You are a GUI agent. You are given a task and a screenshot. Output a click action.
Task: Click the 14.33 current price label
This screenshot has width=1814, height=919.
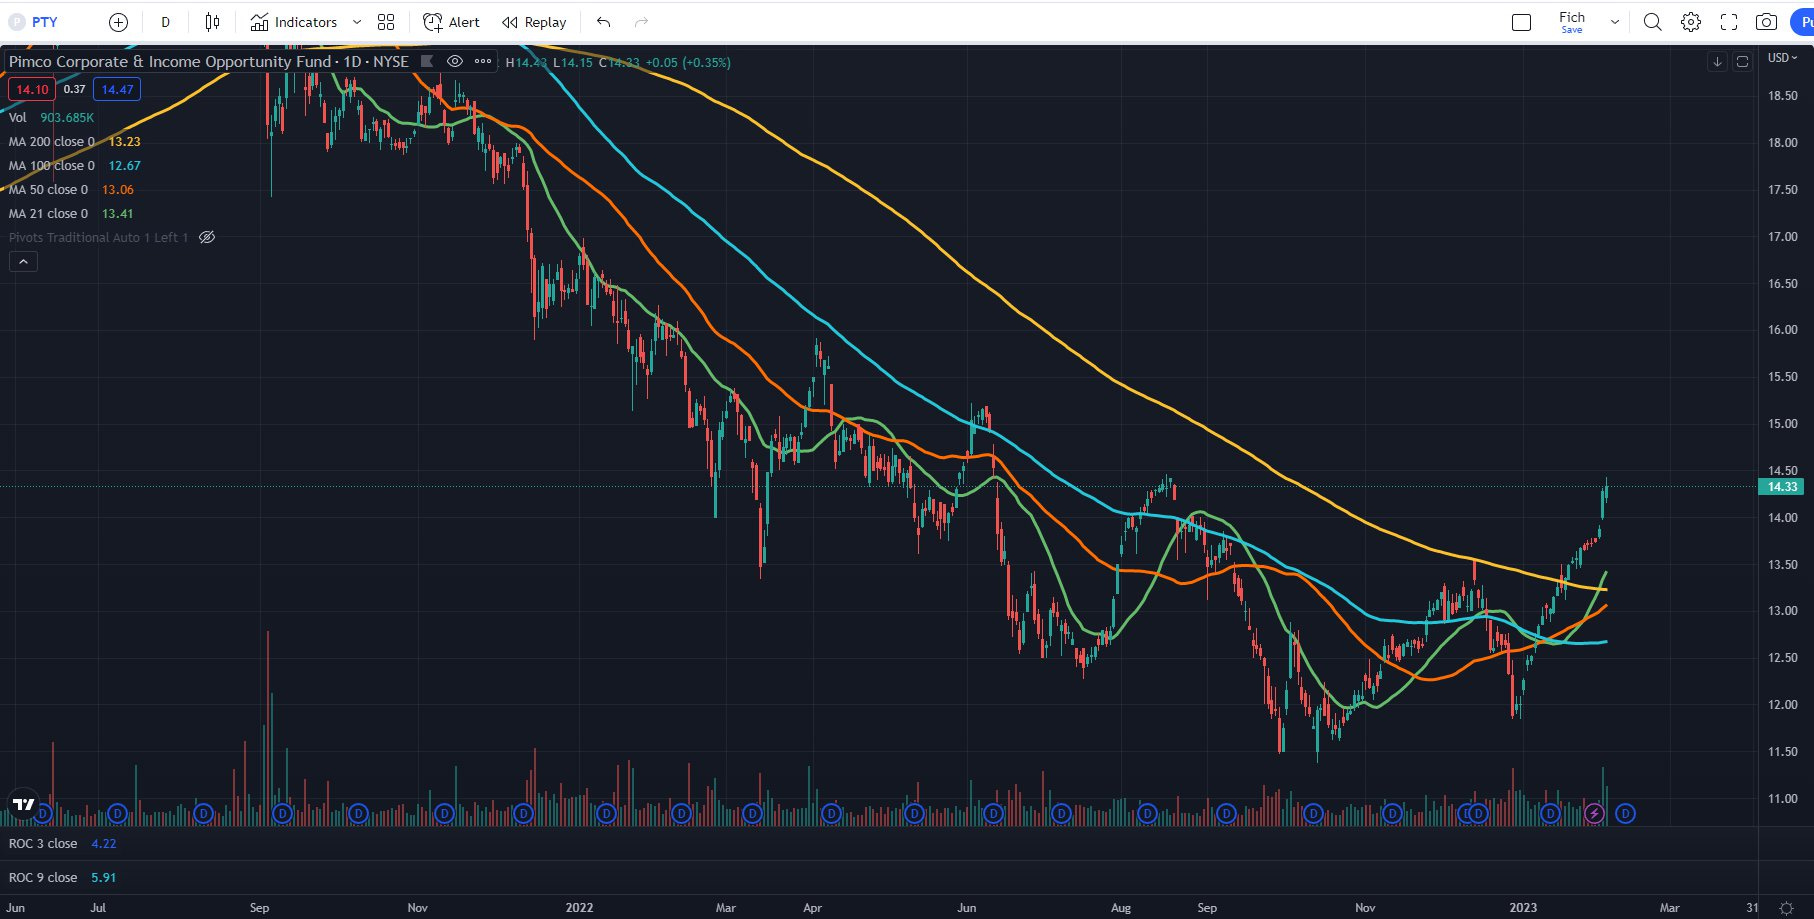1782,487
